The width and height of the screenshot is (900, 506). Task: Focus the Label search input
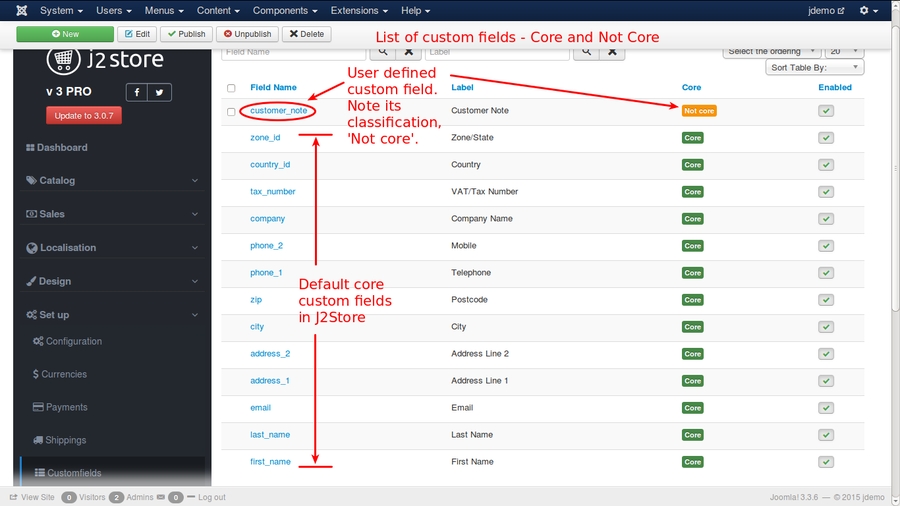pyautogui.click(x=497, y=52)
